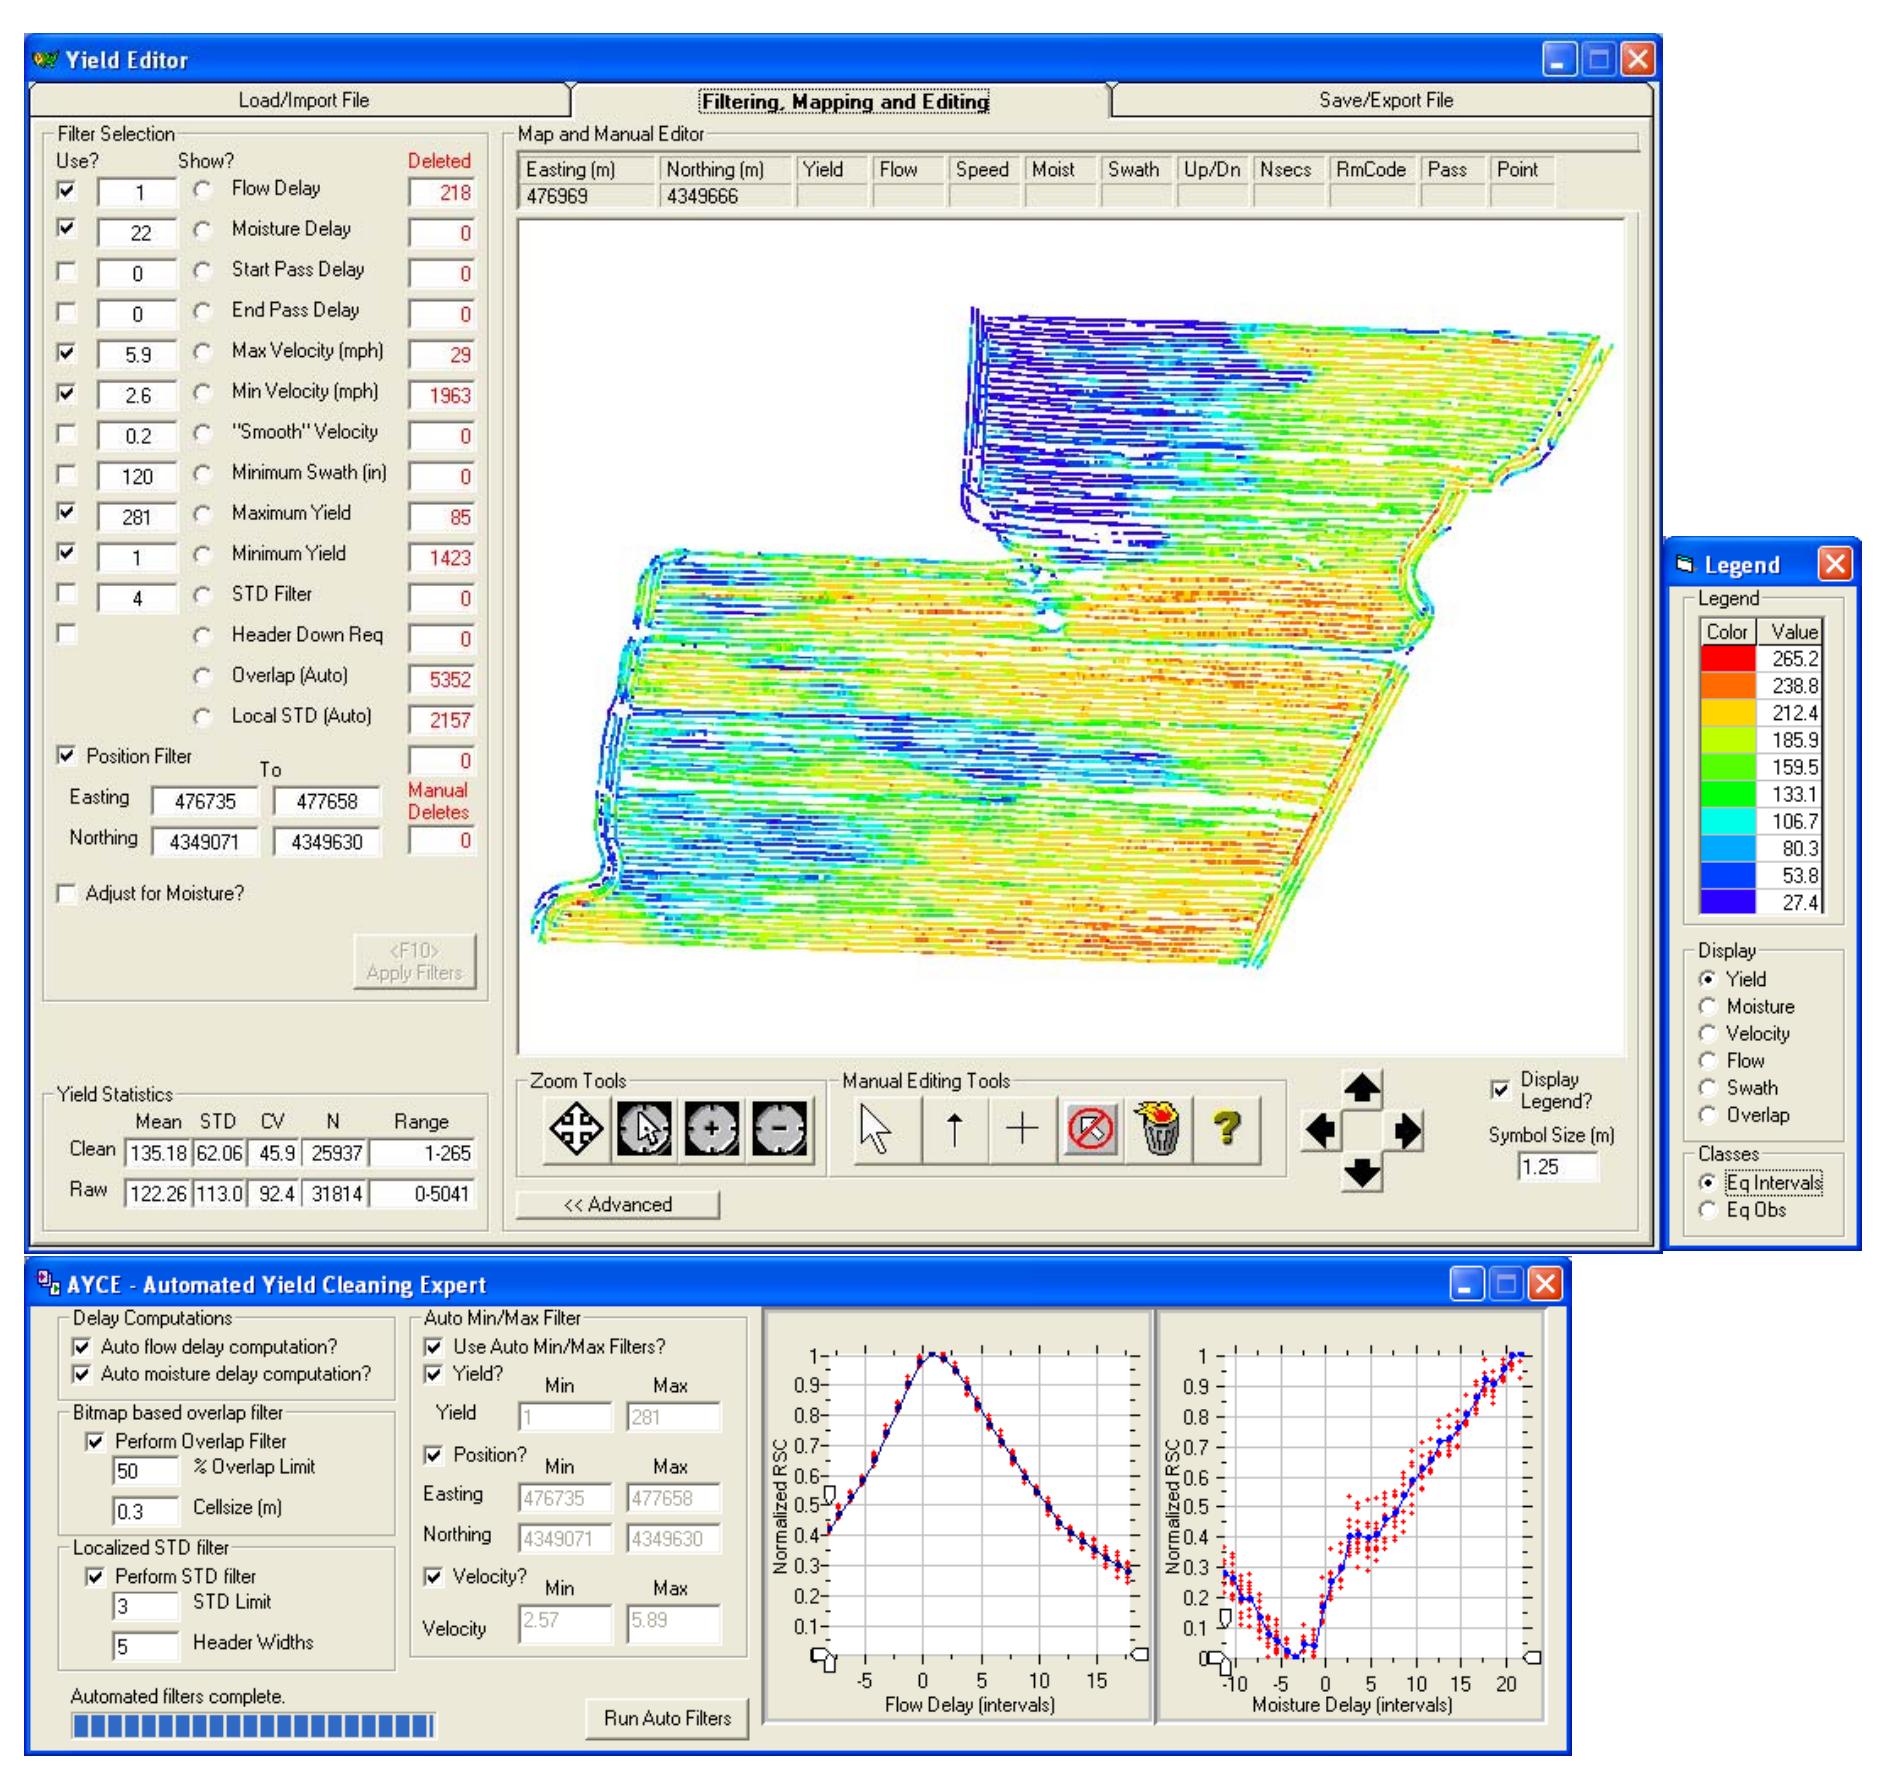This screenshot has height=1774, width=1890.
Task: Close the Legend window
Action: click(x=1836, y=564)
